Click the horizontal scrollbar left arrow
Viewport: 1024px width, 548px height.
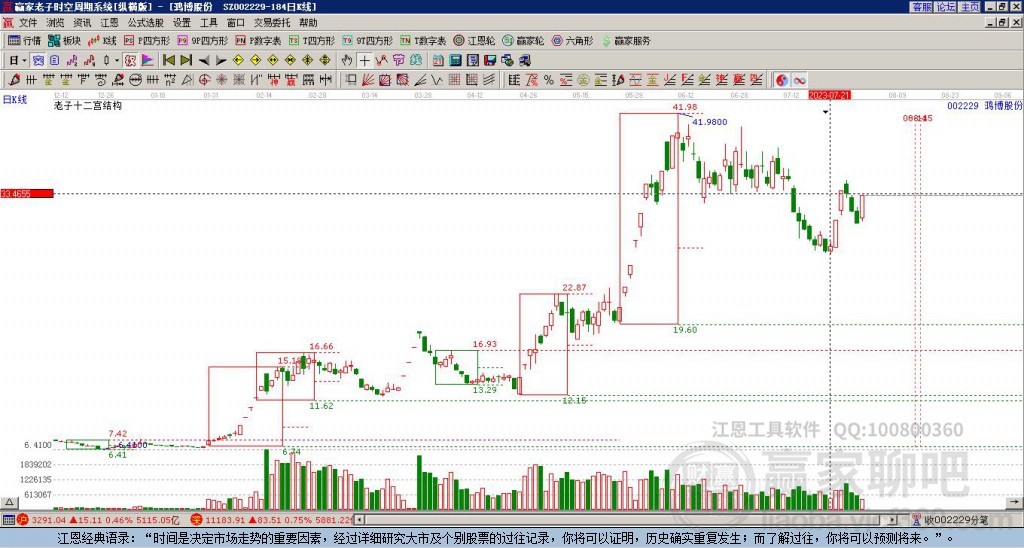point(359,520)
